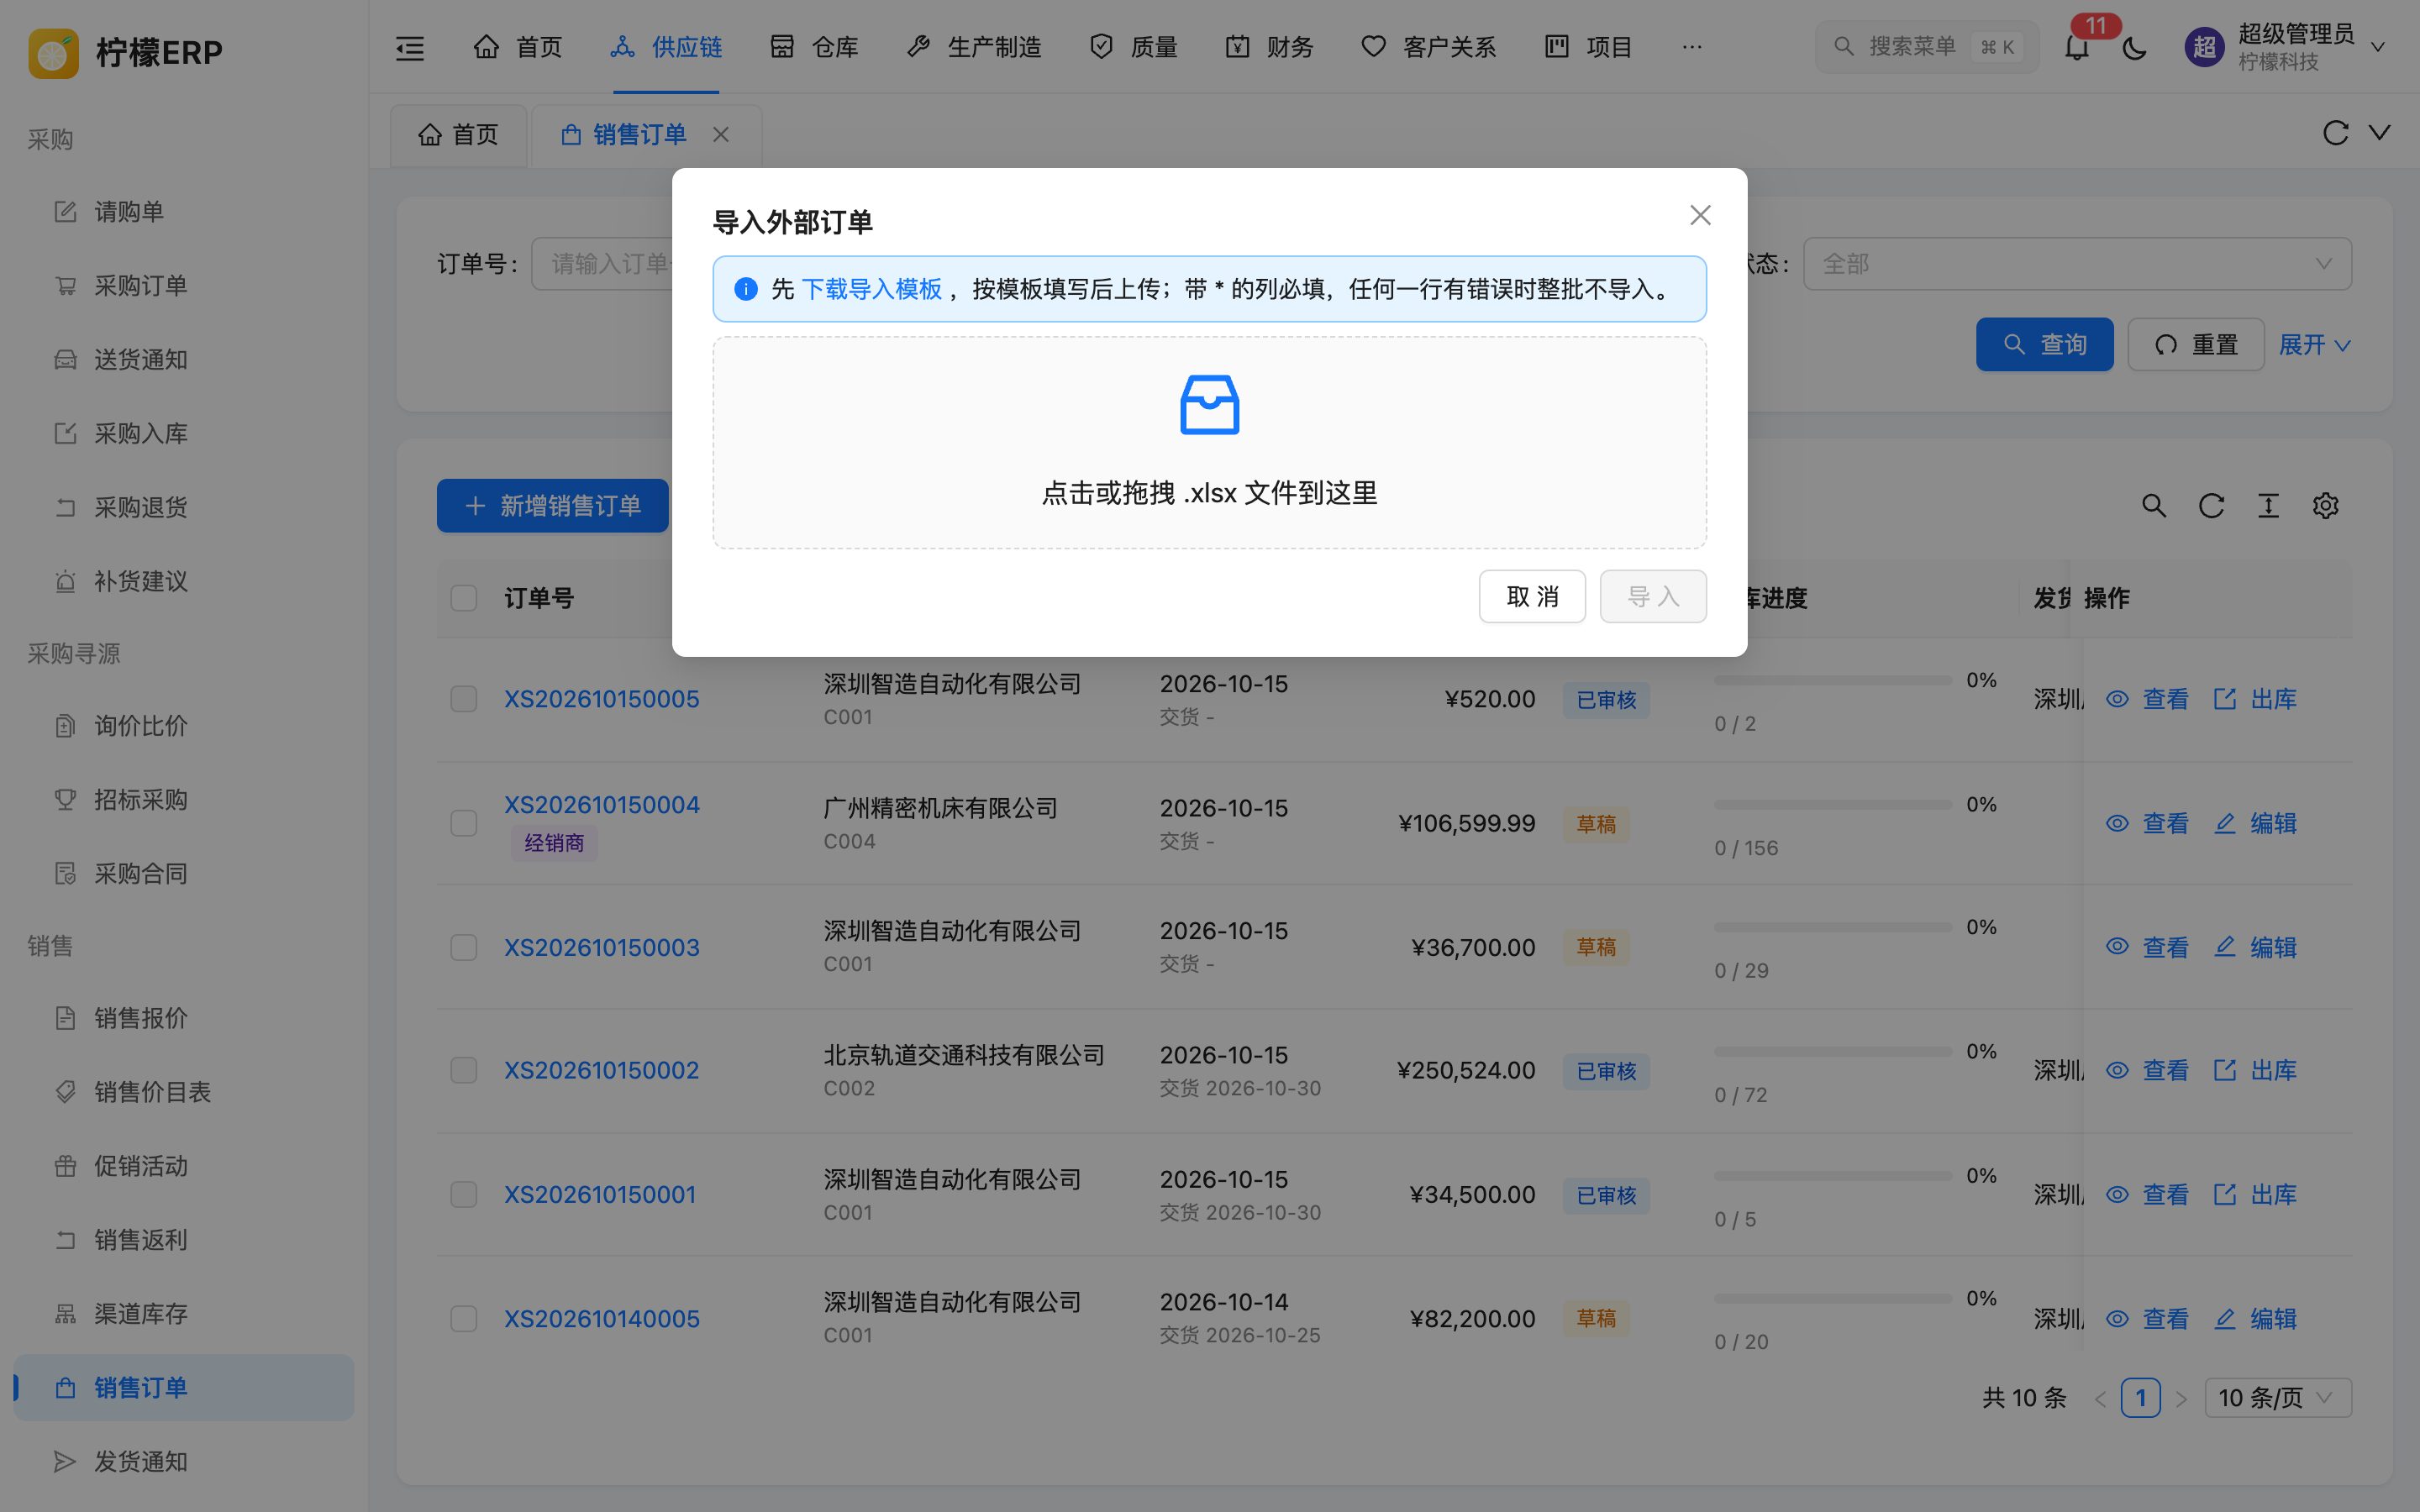Refresh tab icon at top right

[2335, 133]
